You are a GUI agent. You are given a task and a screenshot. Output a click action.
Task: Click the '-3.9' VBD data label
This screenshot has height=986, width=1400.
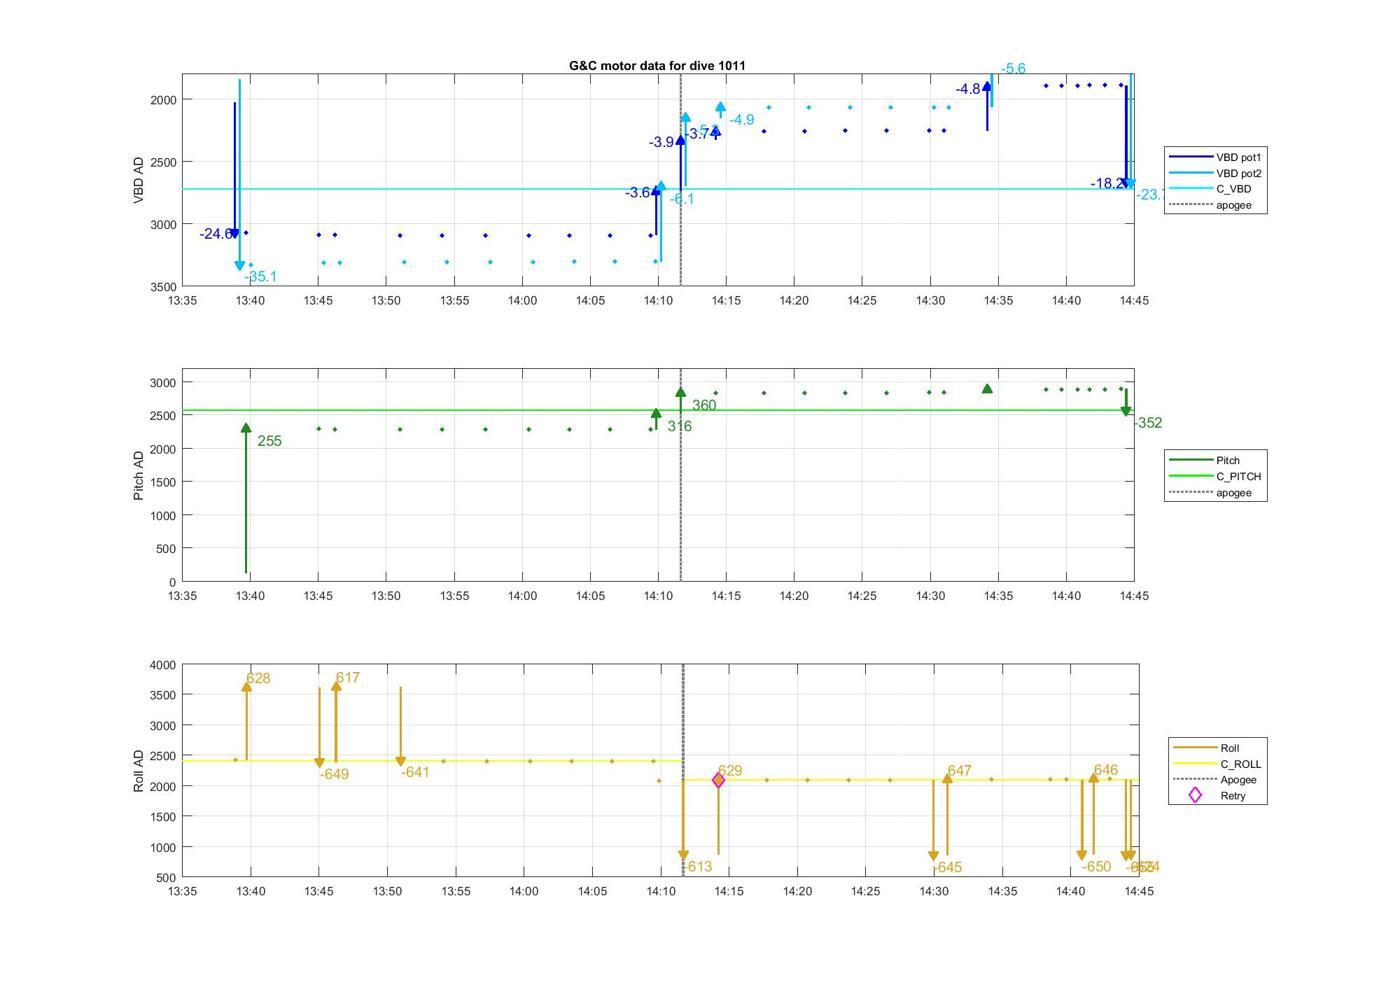coord(662,143)
